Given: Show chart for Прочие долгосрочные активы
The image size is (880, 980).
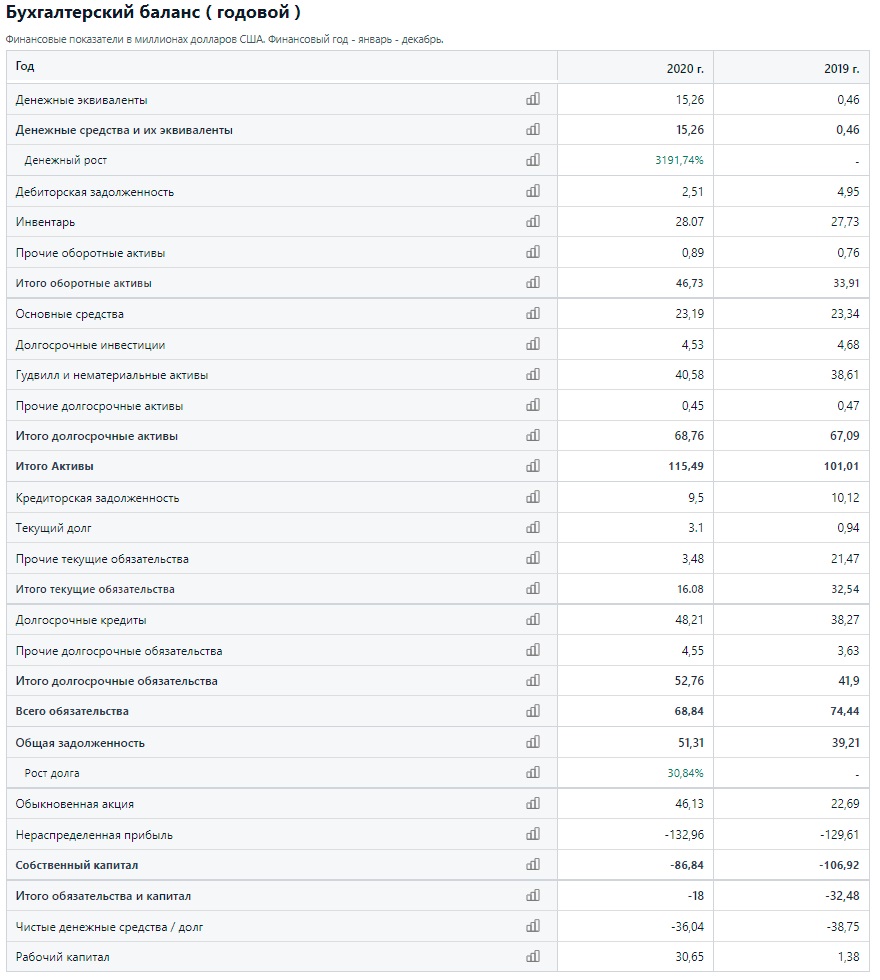Looking at the screenshot, I should click(532, 405).
